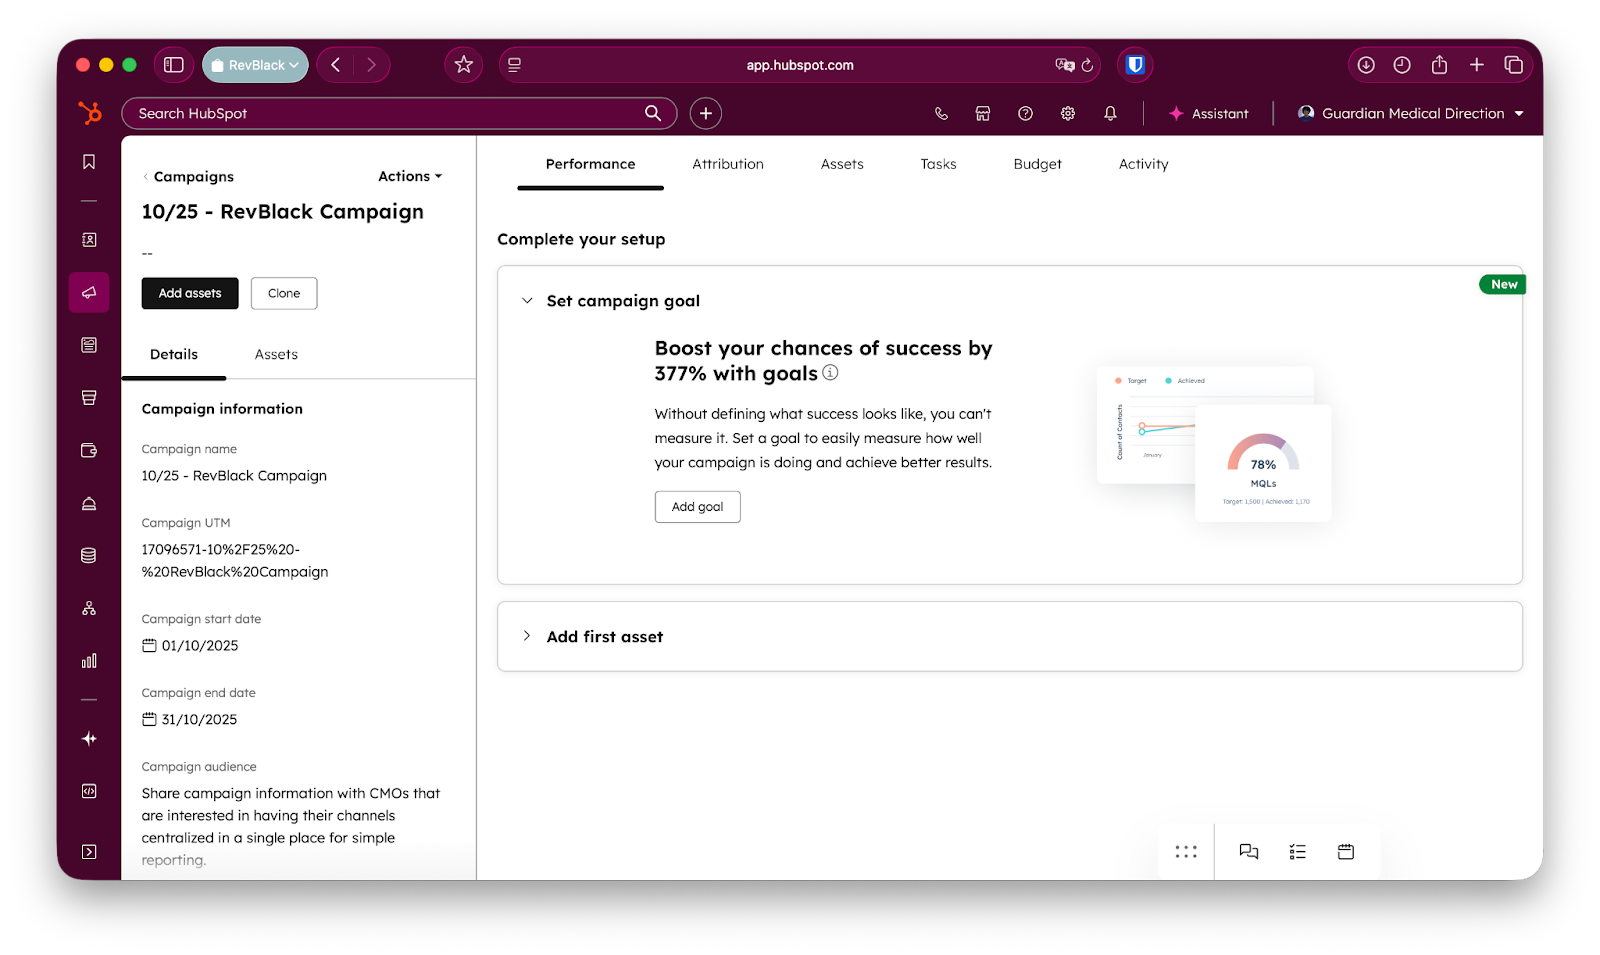Viewport: 1600px width, 955px height.
Task: Open the Marketing megaphone icon in sidebar
Action: click(89, 293)
